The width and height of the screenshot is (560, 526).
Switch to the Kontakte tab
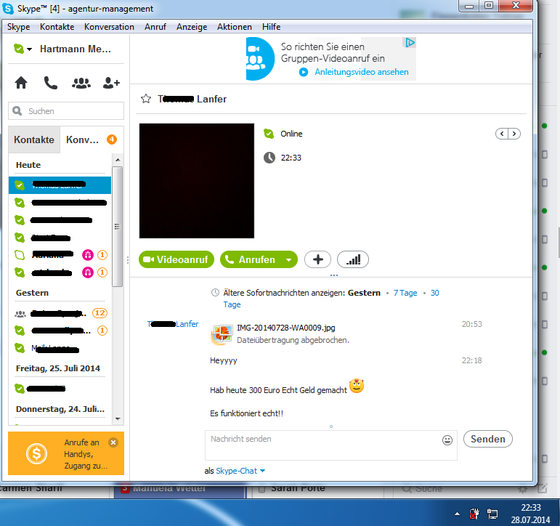pyautogui.click(x=34, y=140)
